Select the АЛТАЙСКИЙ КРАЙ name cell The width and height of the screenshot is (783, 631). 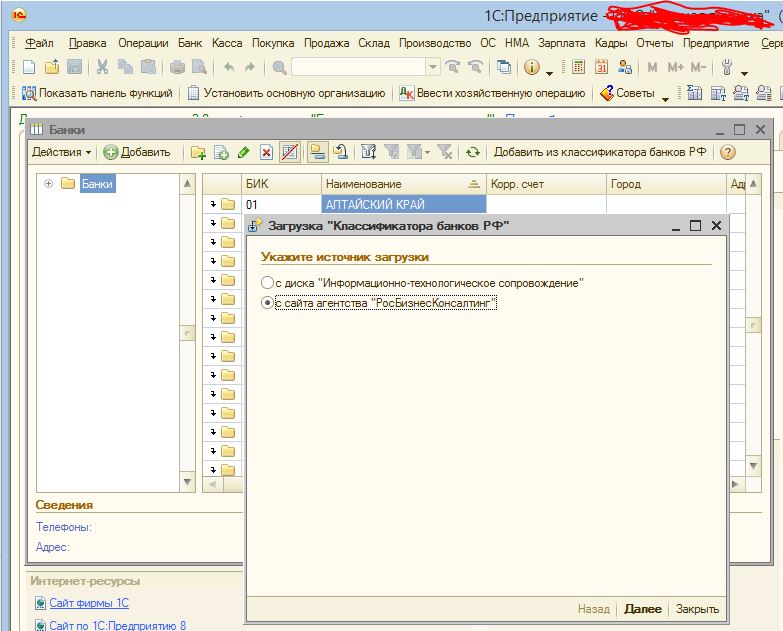tap(403, 204)
